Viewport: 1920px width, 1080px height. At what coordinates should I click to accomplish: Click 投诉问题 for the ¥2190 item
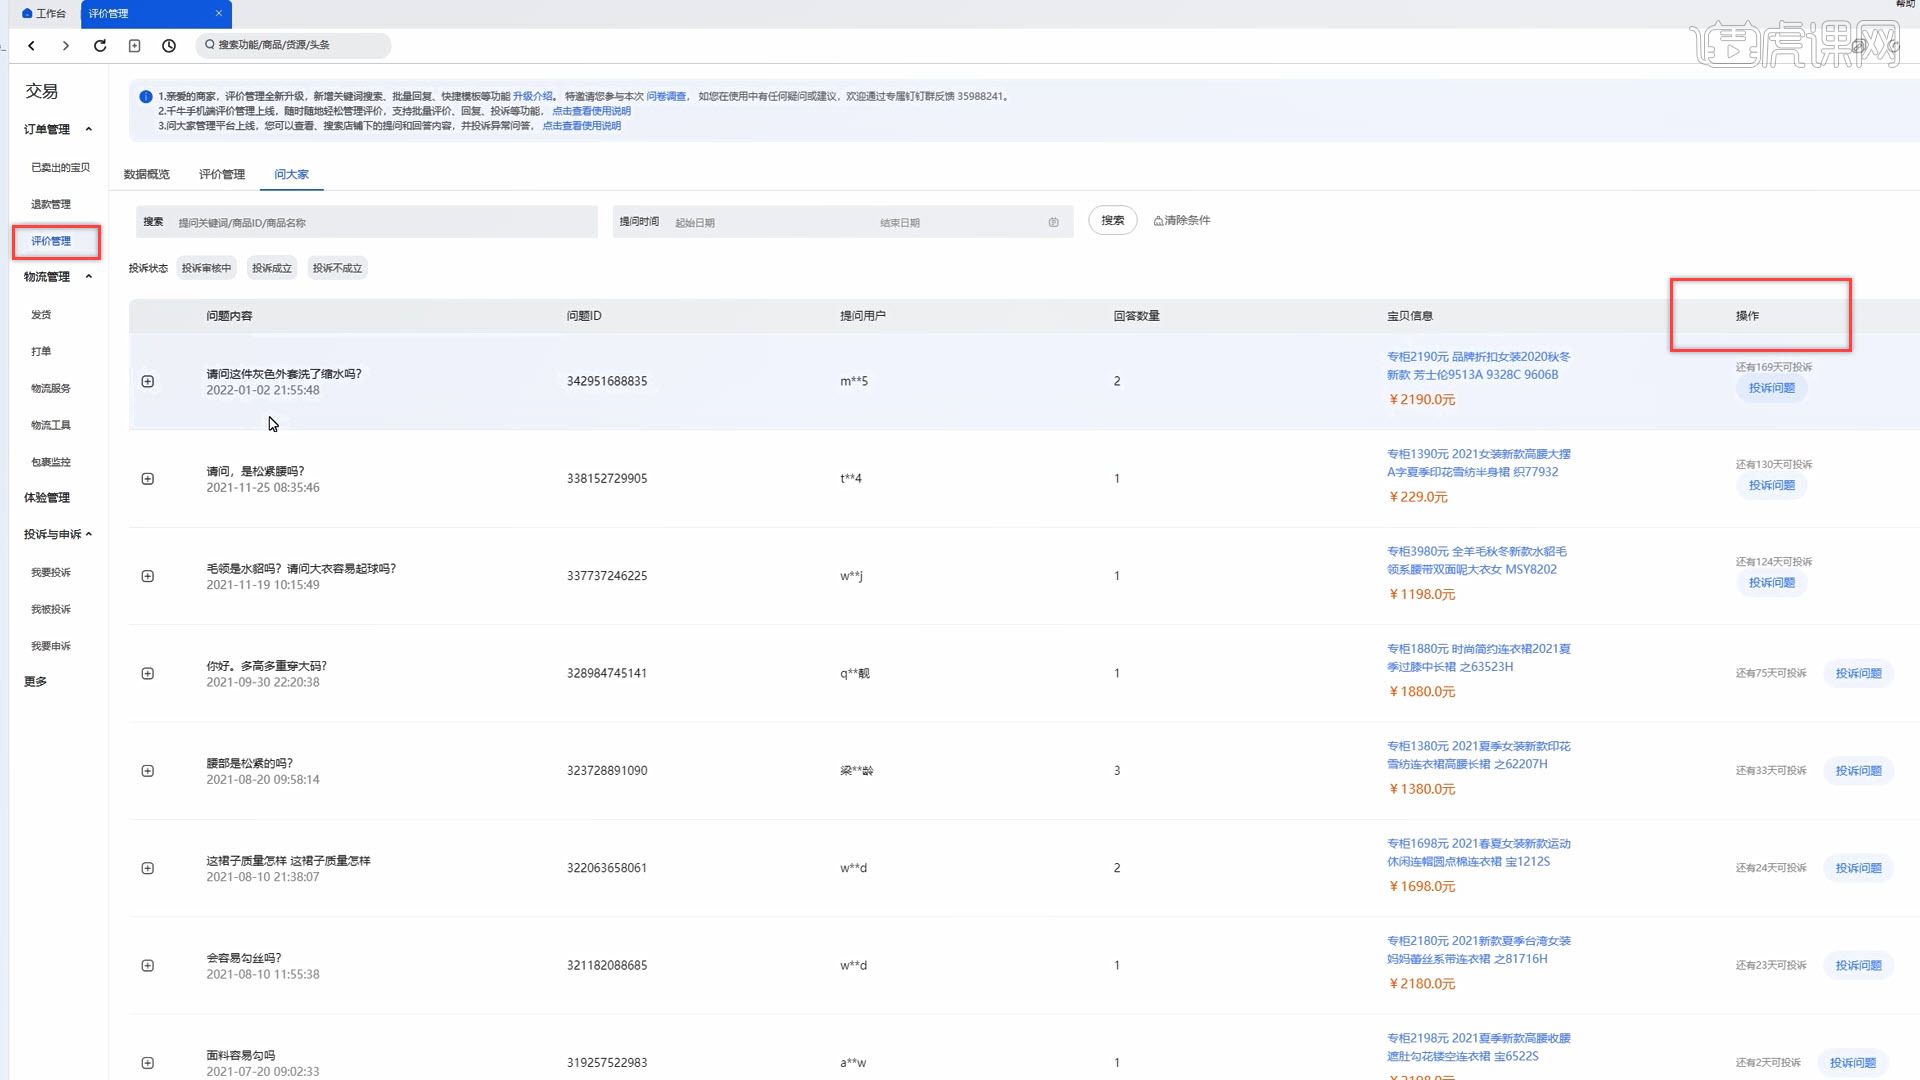click(x=1771, y=388)
